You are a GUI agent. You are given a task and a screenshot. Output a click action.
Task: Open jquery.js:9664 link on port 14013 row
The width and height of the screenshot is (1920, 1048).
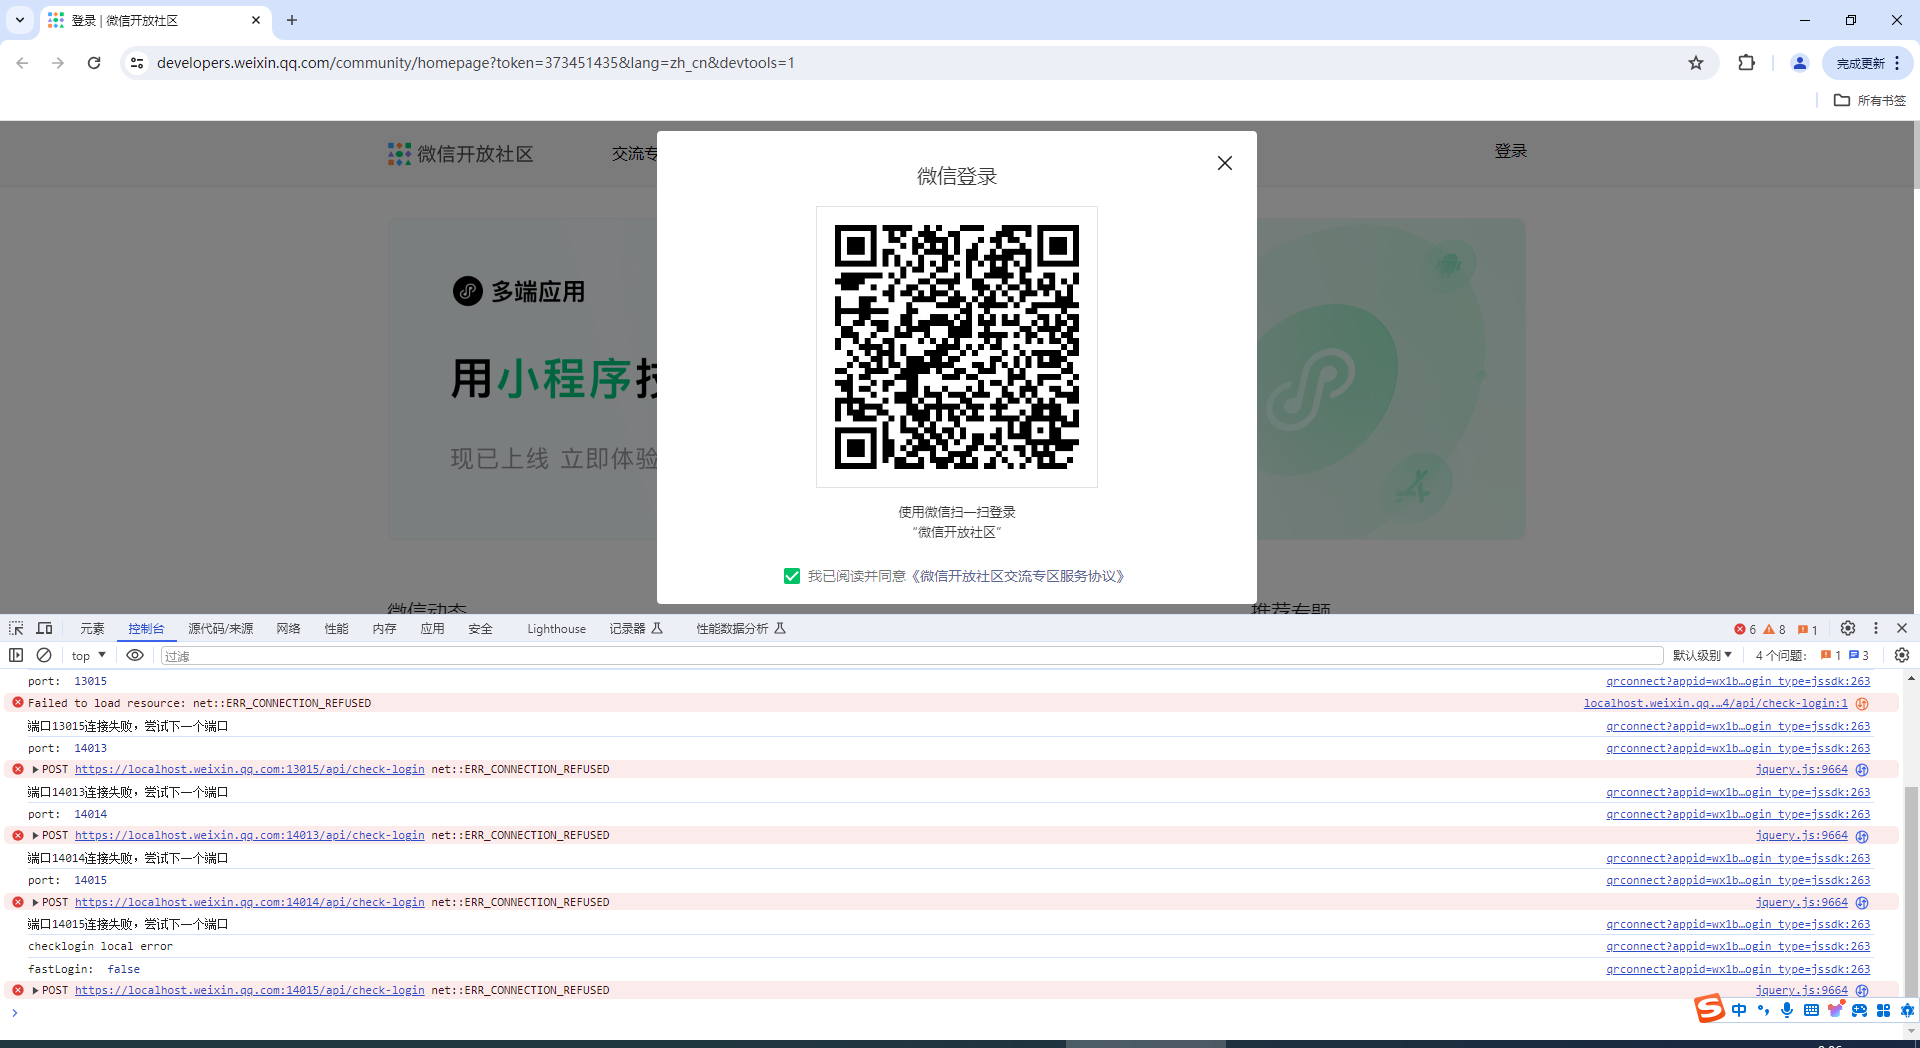pyautogui.click(x=1801, y=835)
